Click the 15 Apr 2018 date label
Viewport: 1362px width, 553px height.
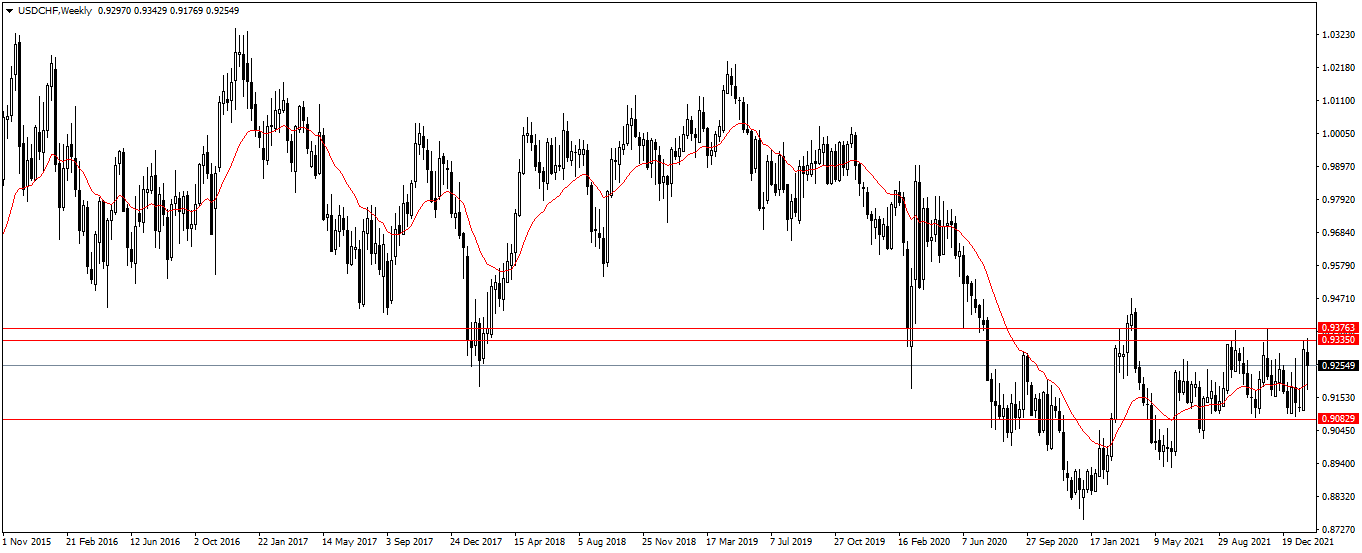pos(540,541)
